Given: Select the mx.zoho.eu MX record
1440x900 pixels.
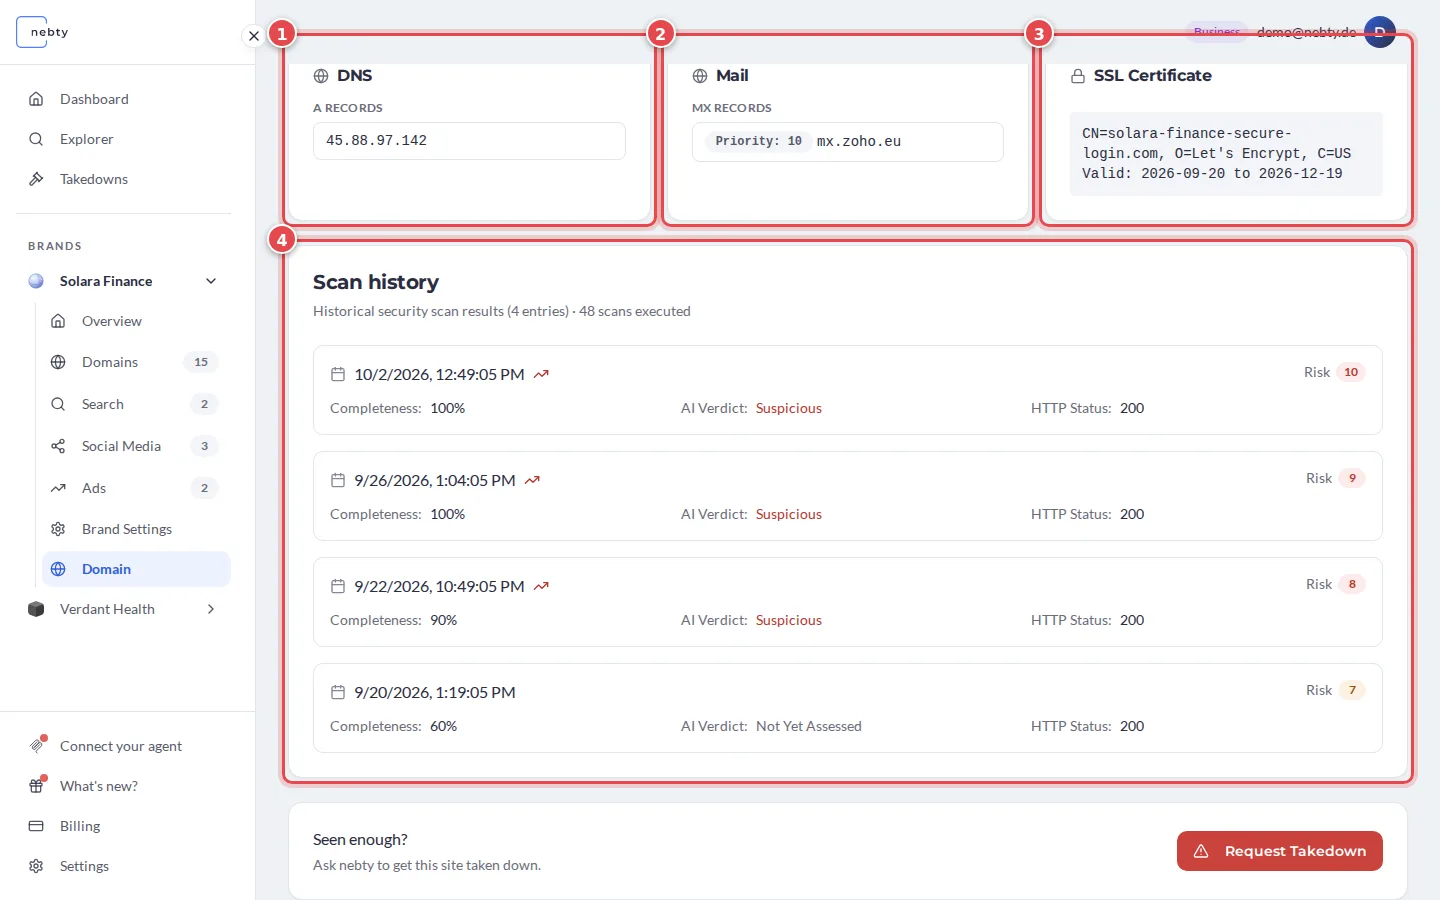Looking at the screenshot, I should click(x=848, y=142).
